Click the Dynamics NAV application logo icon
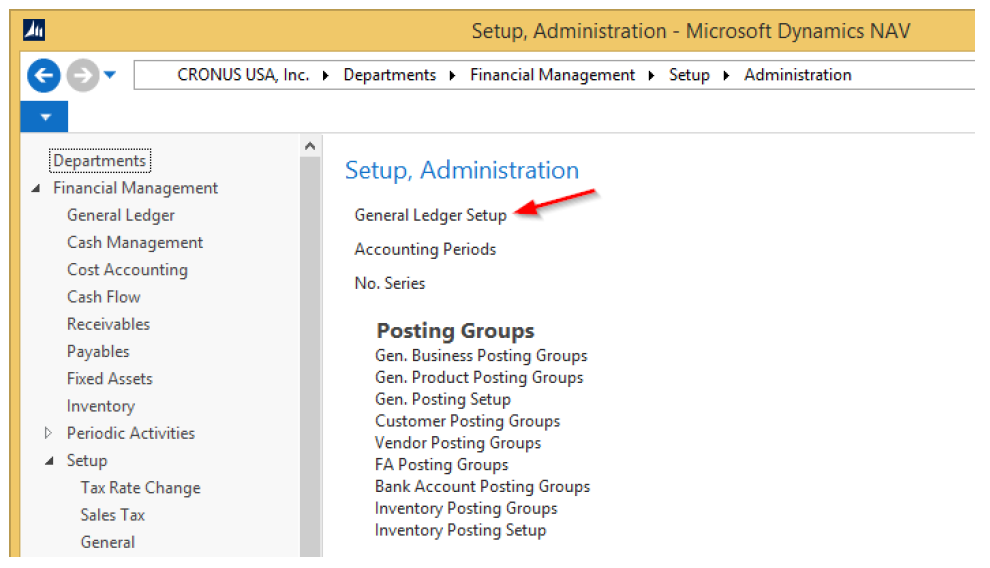This screenshot has height=568, width=990. pos(34,30)
